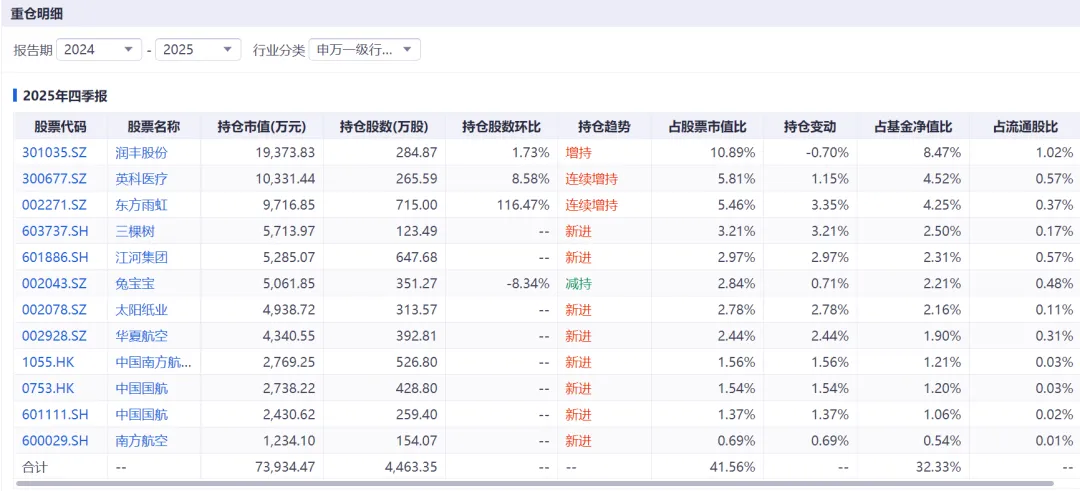Open stock name 兔宝宝
This screenshot has width=1080, height=491.
(x=135, y=284)
